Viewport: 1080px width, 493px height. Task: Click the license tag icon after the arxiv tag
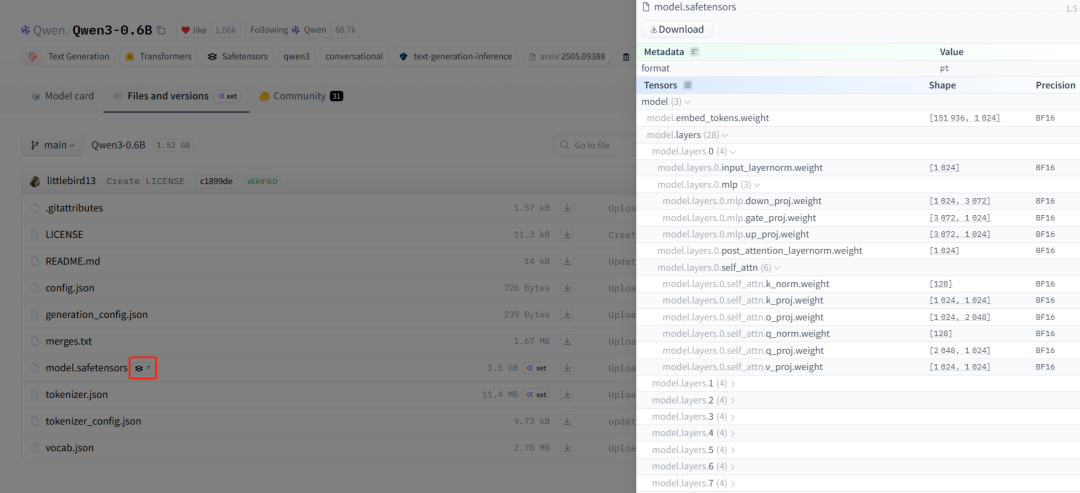pos(625,56)
